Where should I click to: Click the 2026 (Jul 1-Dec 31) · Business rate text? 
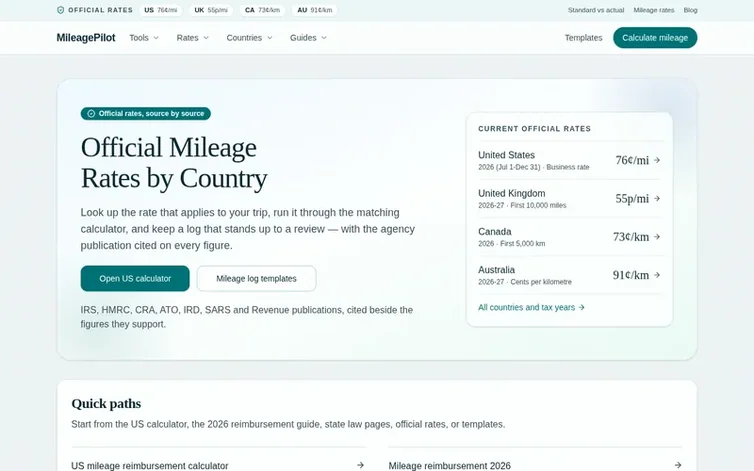click(x=533, y=167)
